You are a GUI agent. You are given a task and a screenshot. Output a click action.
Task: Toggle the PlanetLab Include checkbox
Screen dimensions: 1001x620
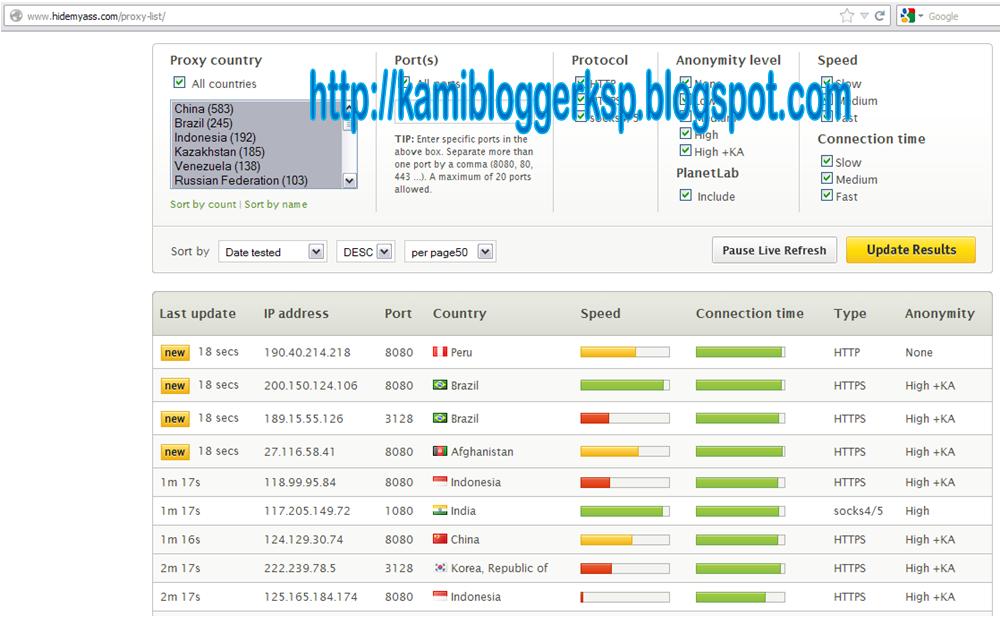(685, 195)
